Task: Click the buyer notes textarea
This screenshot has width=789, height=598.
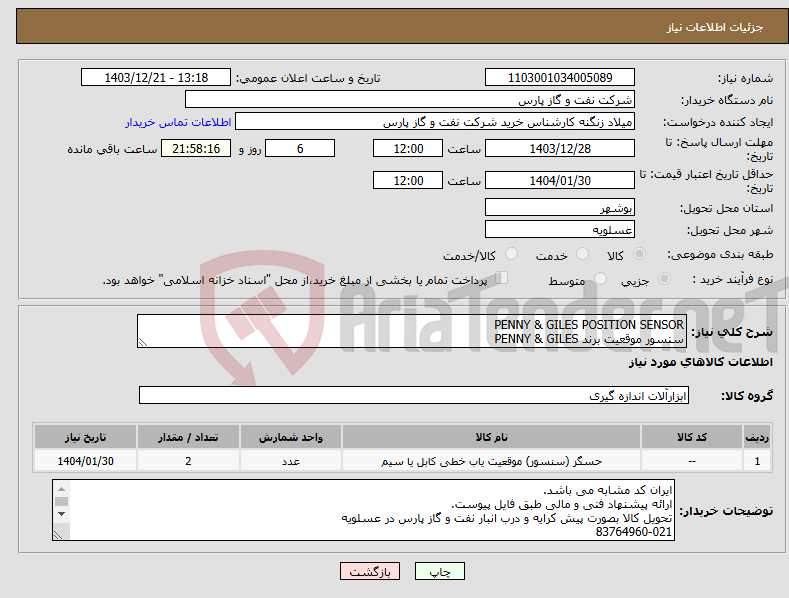Action: (x=363, y=510)
